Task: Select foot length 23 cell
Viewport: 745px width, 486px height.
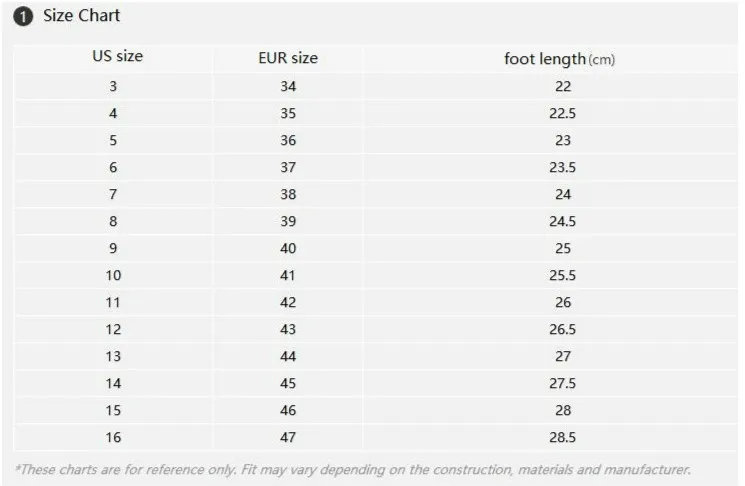Action: (563, 140)
